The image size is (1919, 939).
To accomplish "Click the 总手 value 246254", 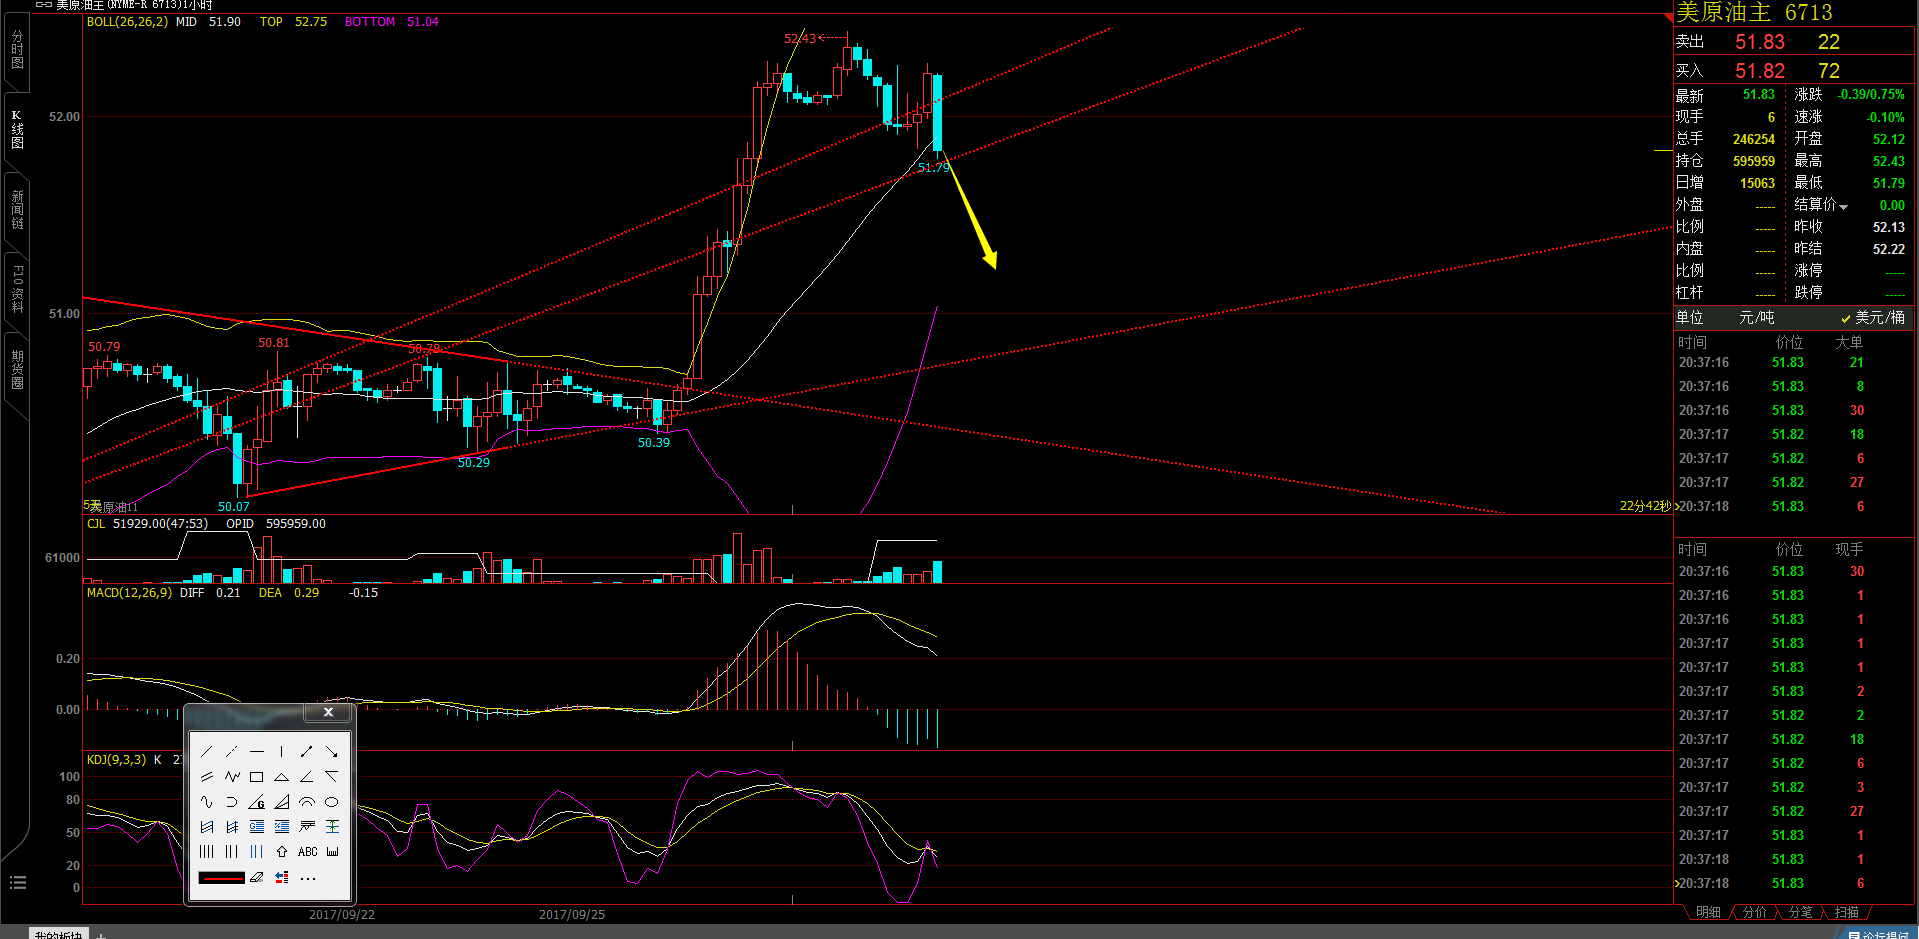I will coord(1754,139).
